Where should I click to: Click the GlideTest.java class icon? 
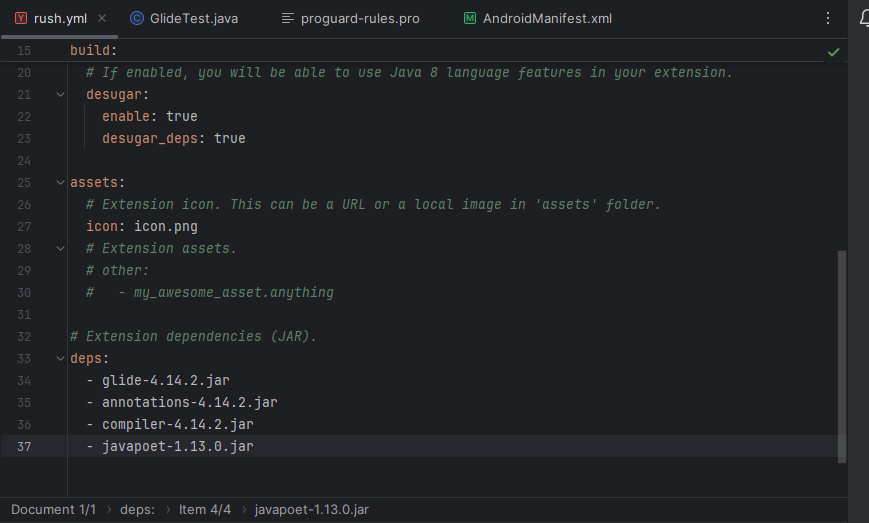tap(136, 18)
